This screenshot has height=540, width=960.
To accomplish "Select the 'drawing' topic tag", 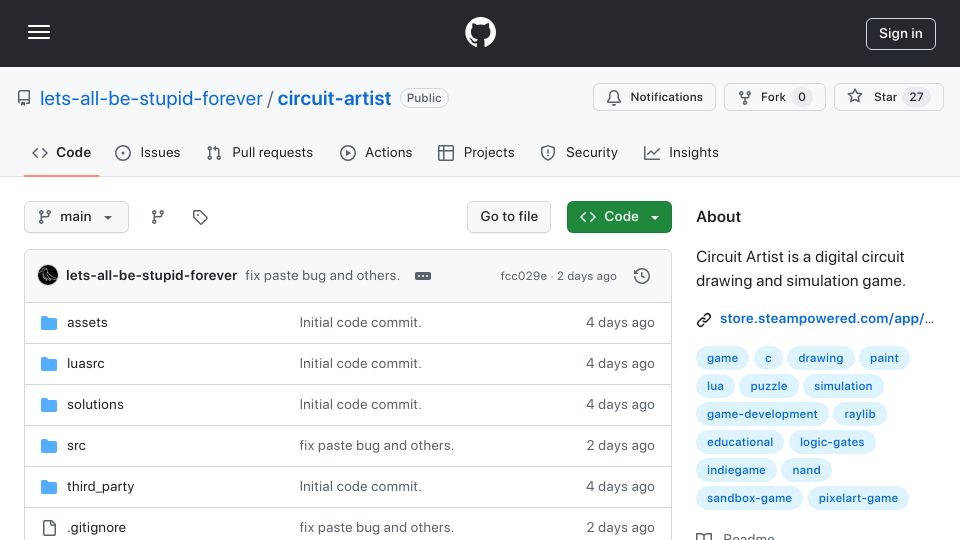I will (x=820, y=358).
